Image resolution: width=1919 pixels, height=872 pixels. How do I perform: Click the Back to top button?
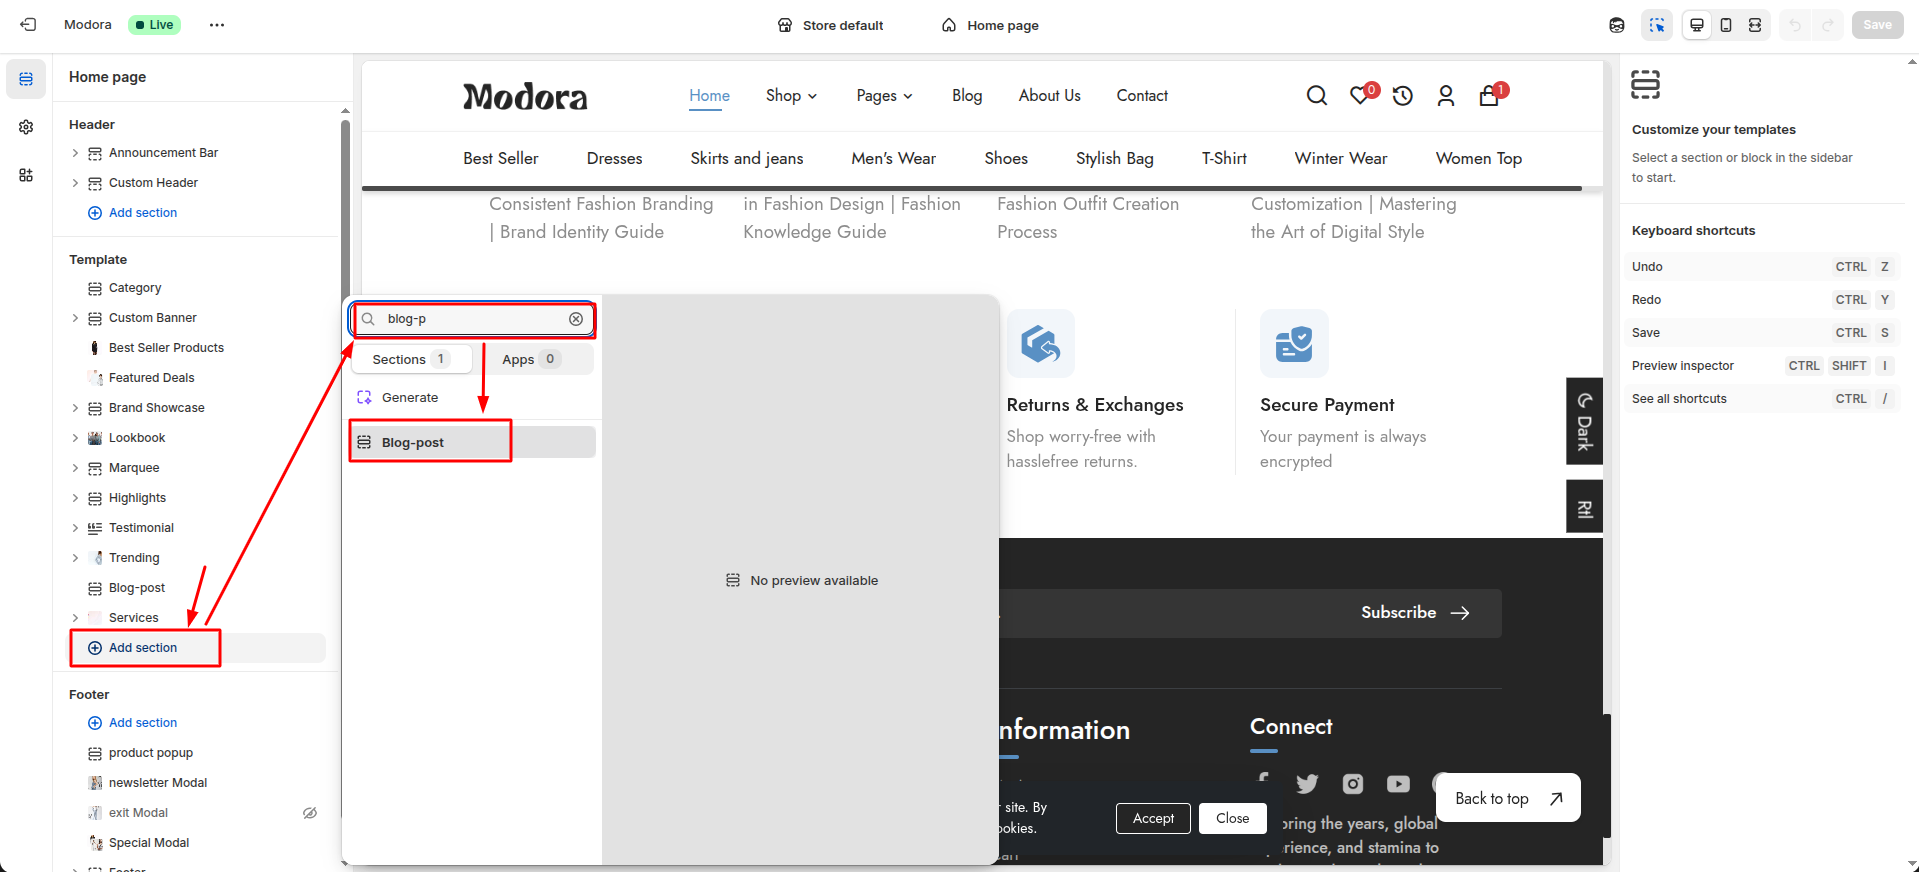1508,798
